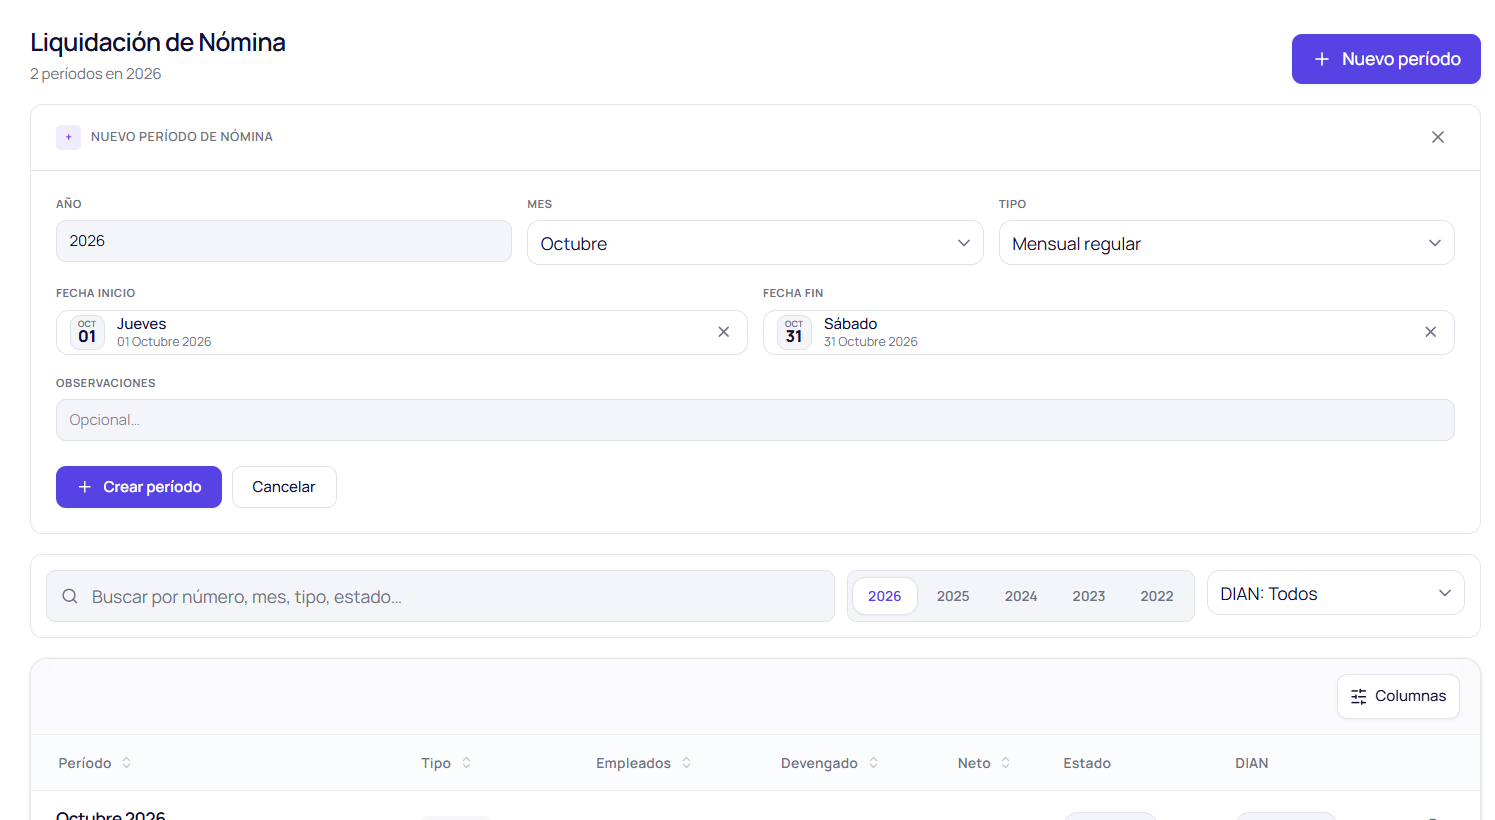This screenshot has height=820, width=1495.
Task: Clear the Fecha fin date value
Action: point(1430,332)
